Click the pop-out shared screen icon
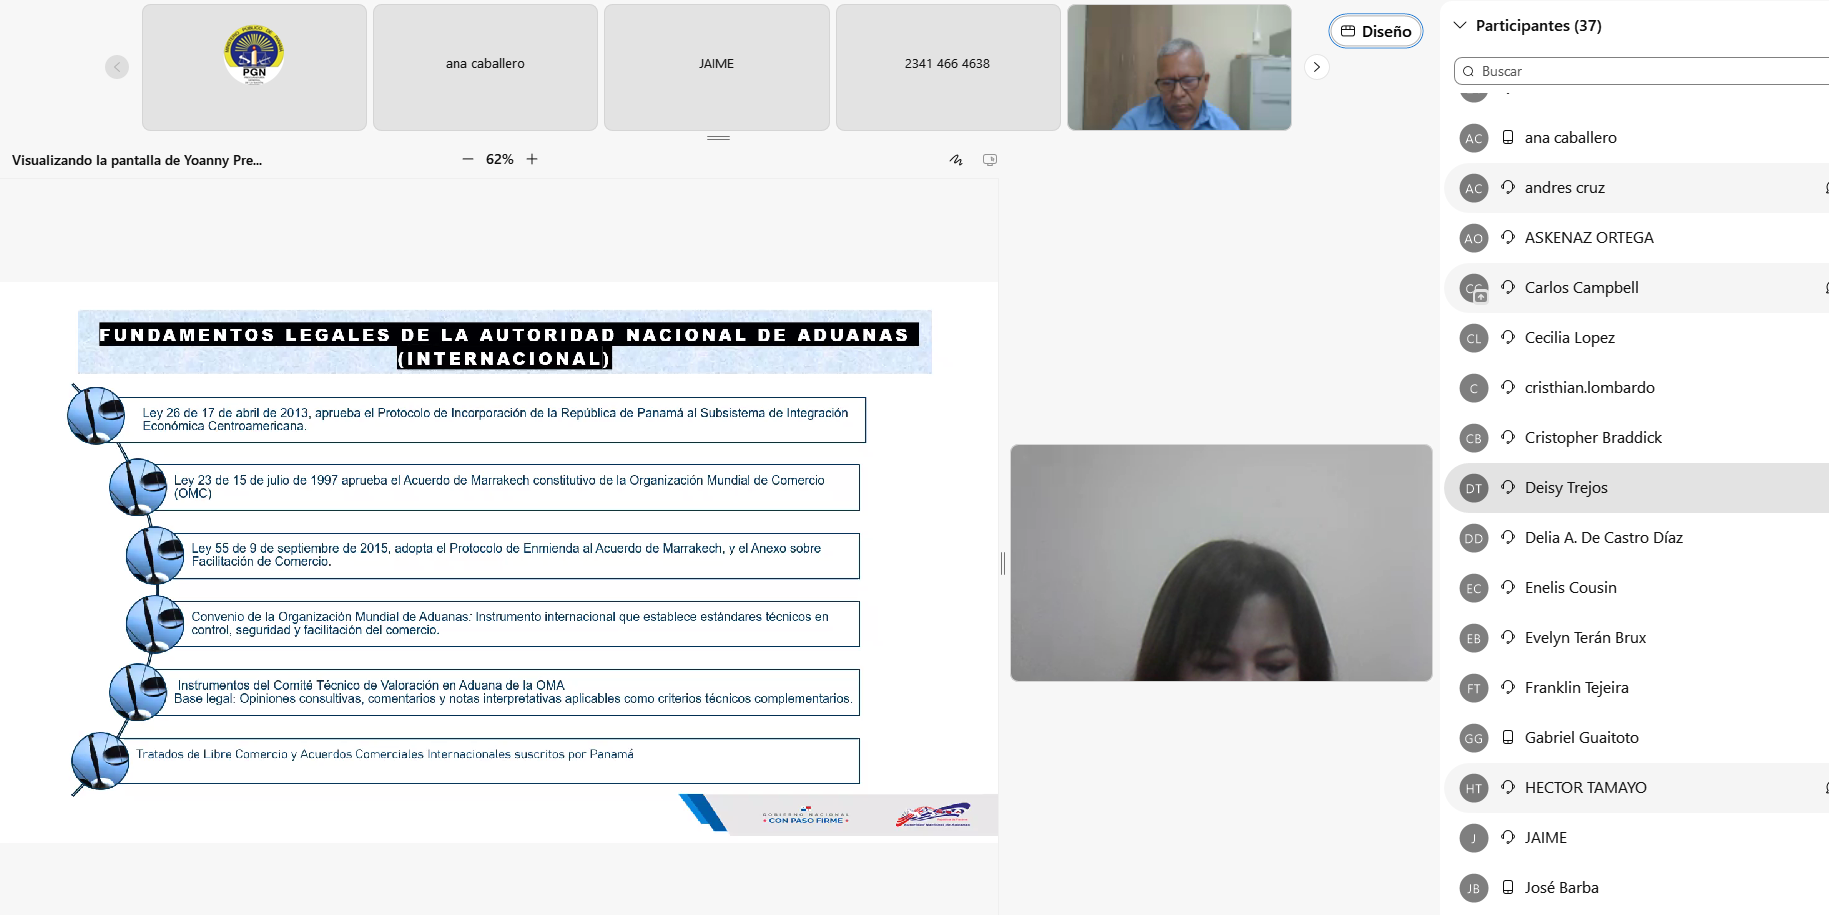Screen dimensions: 1829x915 tap(990, 160)
